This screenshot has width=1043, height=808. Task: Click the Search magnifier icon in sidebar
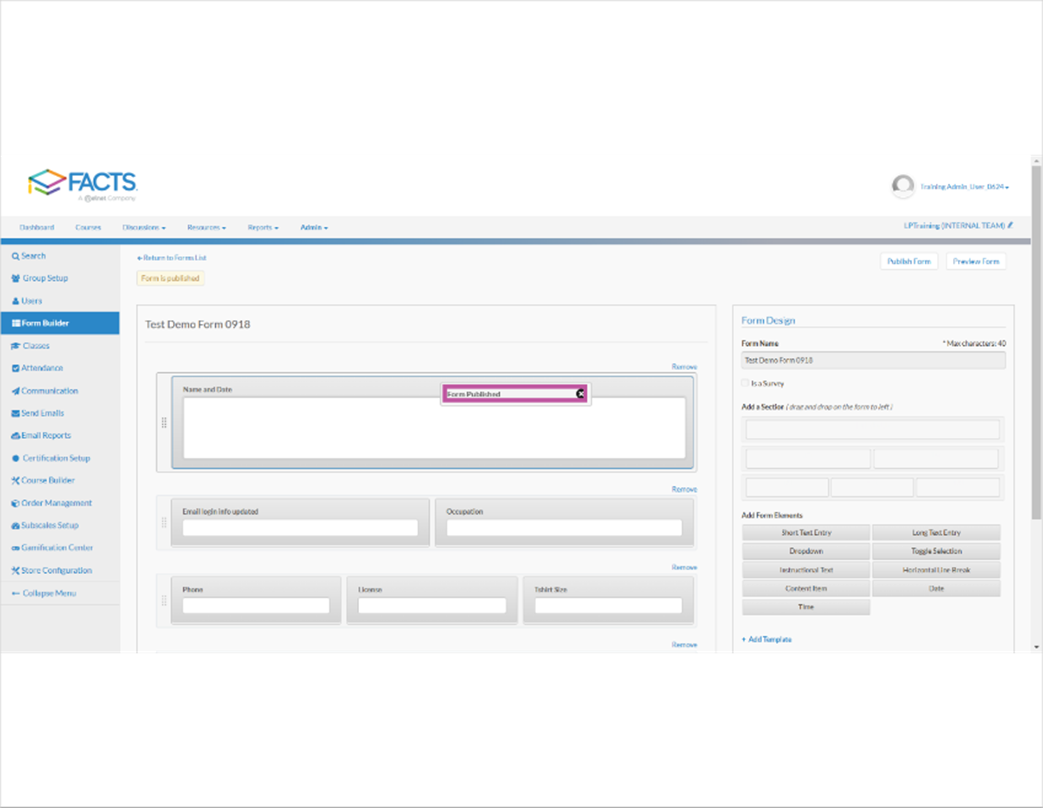click(x=15, y=256)
